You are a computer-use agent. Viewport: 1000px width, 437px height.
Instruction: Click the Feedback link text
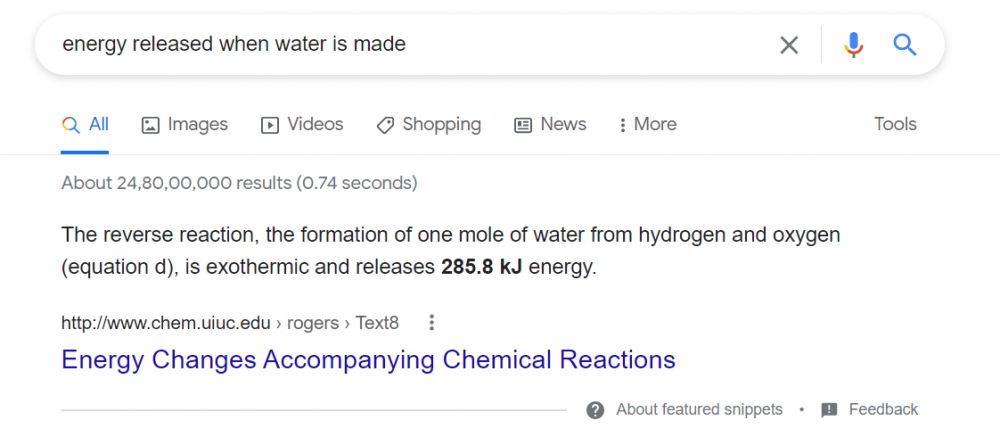click(x=883, y=410)
